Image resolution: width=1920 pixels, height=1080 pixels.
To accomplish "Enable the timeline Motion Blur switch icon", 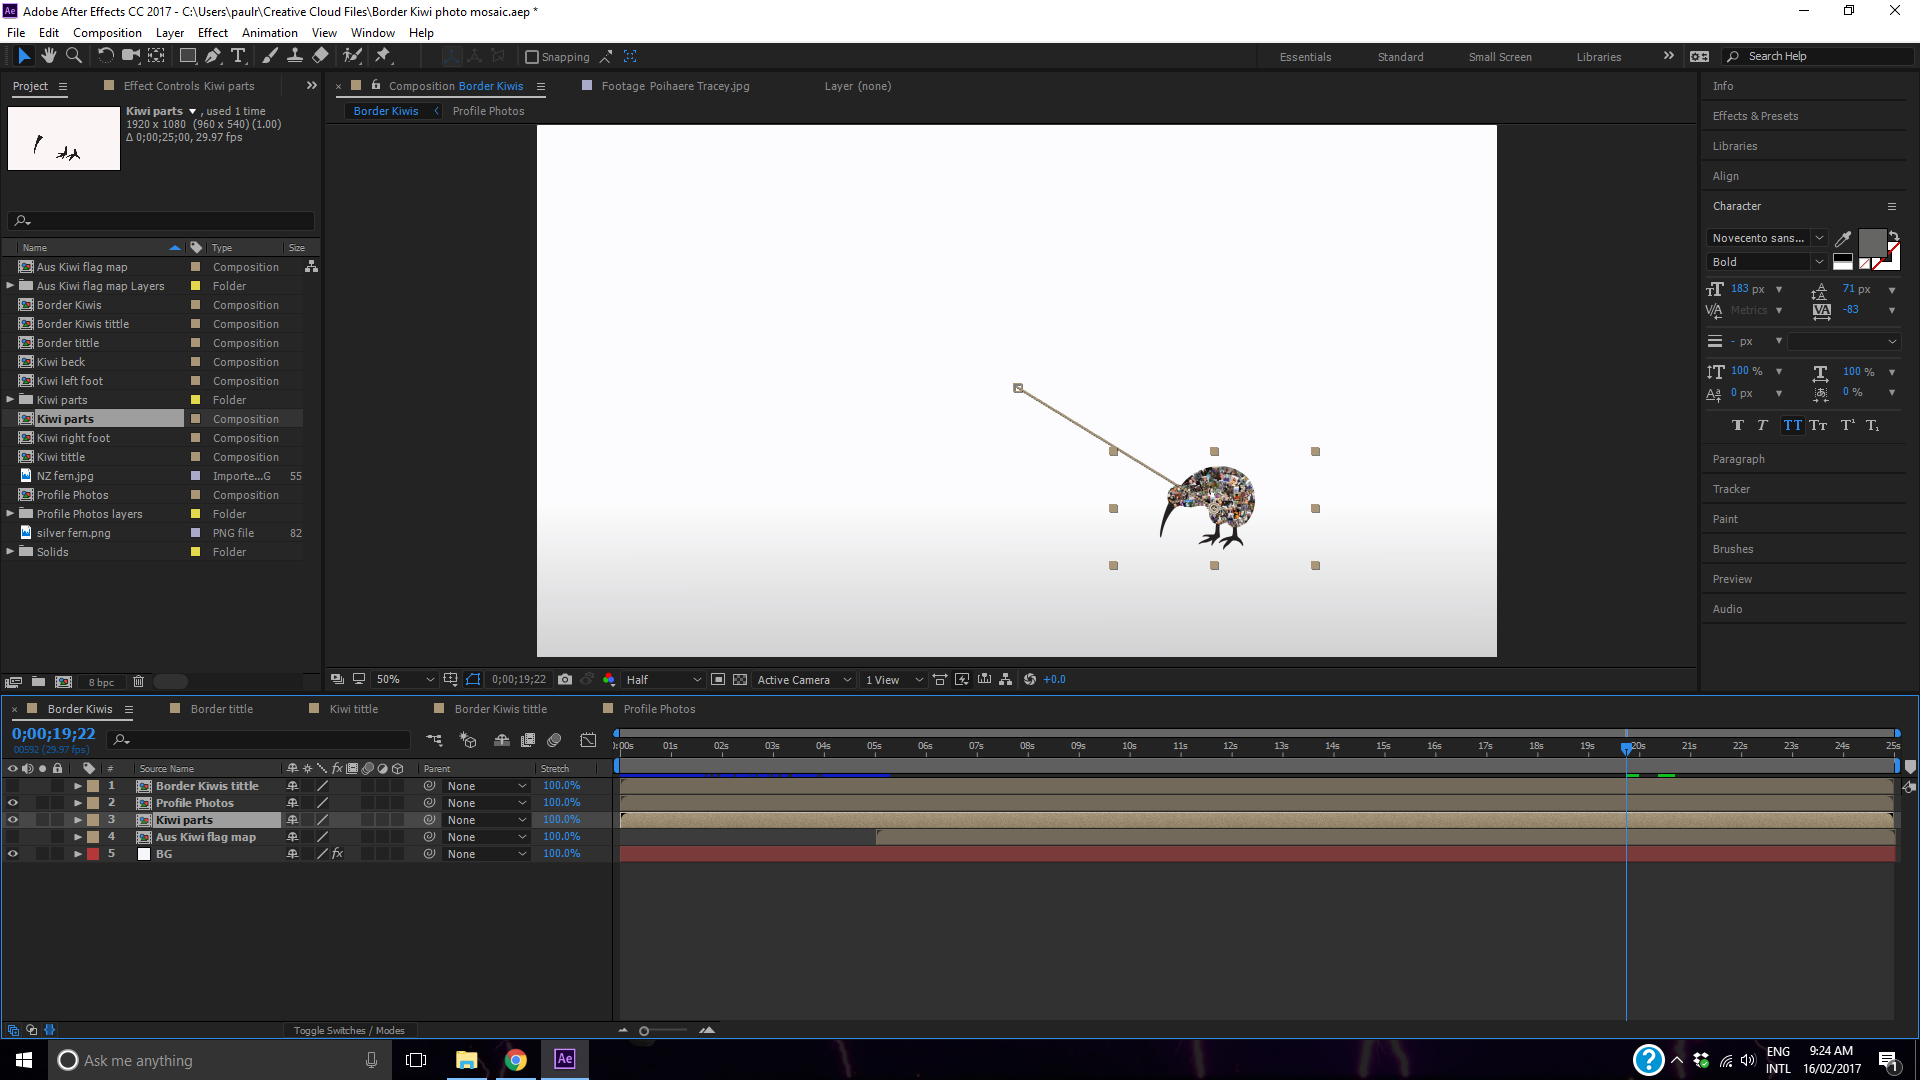I will 555,740.
